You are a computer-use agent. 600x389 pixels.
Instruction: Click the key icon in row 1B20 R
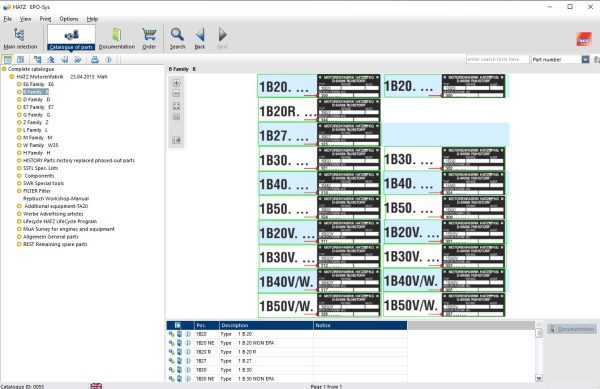[x=171, y=352]
